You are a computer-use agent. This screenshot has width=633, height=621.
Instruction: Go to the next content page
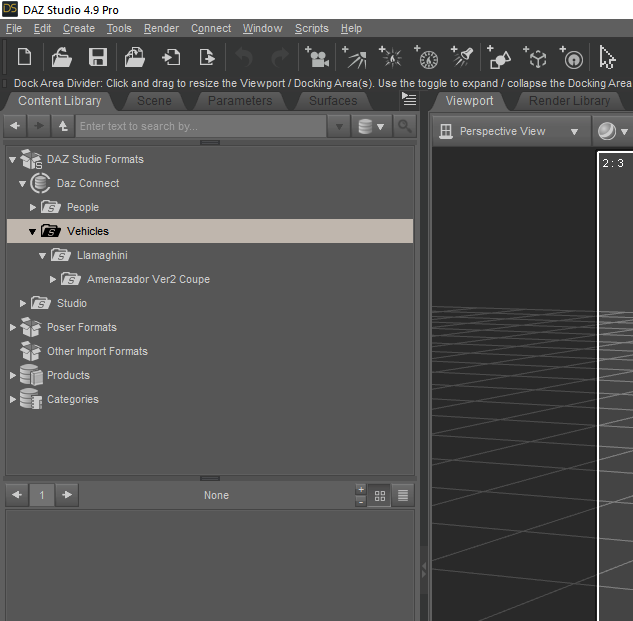click(67, 495)
